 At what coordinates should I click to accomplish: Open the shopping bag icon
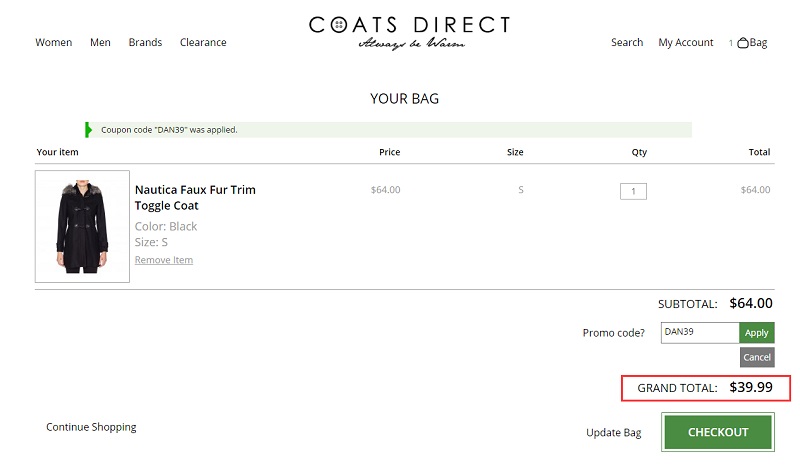click(x=743, y=42)
